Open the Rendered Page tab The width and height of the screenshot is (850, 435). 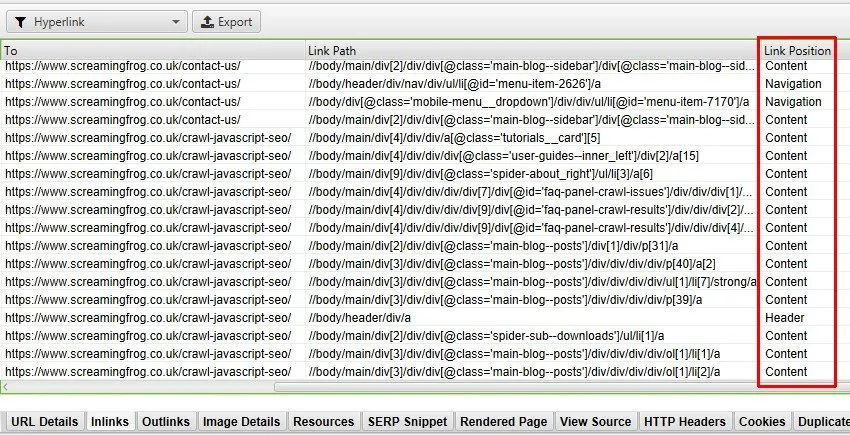tap(503, 422)
